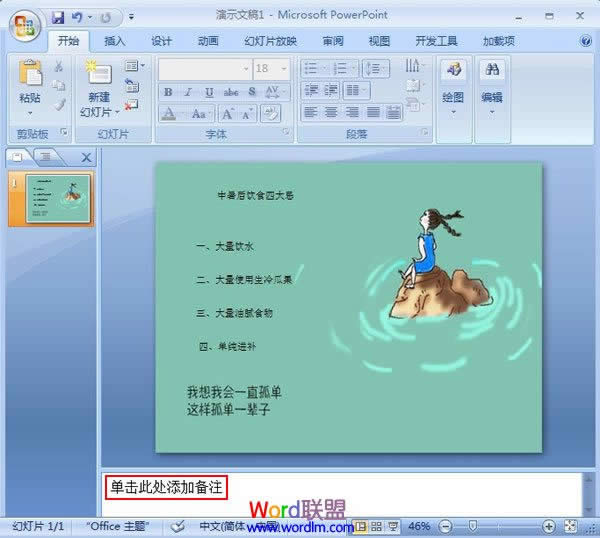Center-align the text
The image size is (600, 538).
click(x=331, y=112)
